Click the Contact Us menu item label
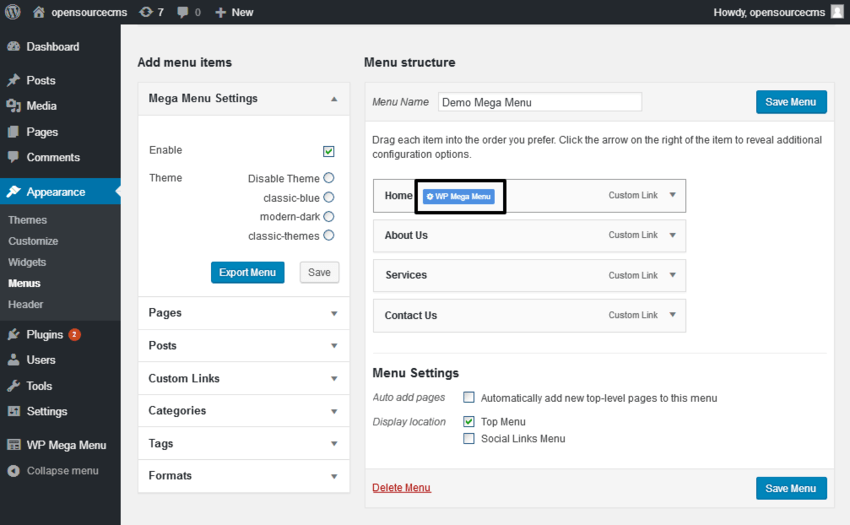This screenshot has height=525, width=850. tap(411, 315)
